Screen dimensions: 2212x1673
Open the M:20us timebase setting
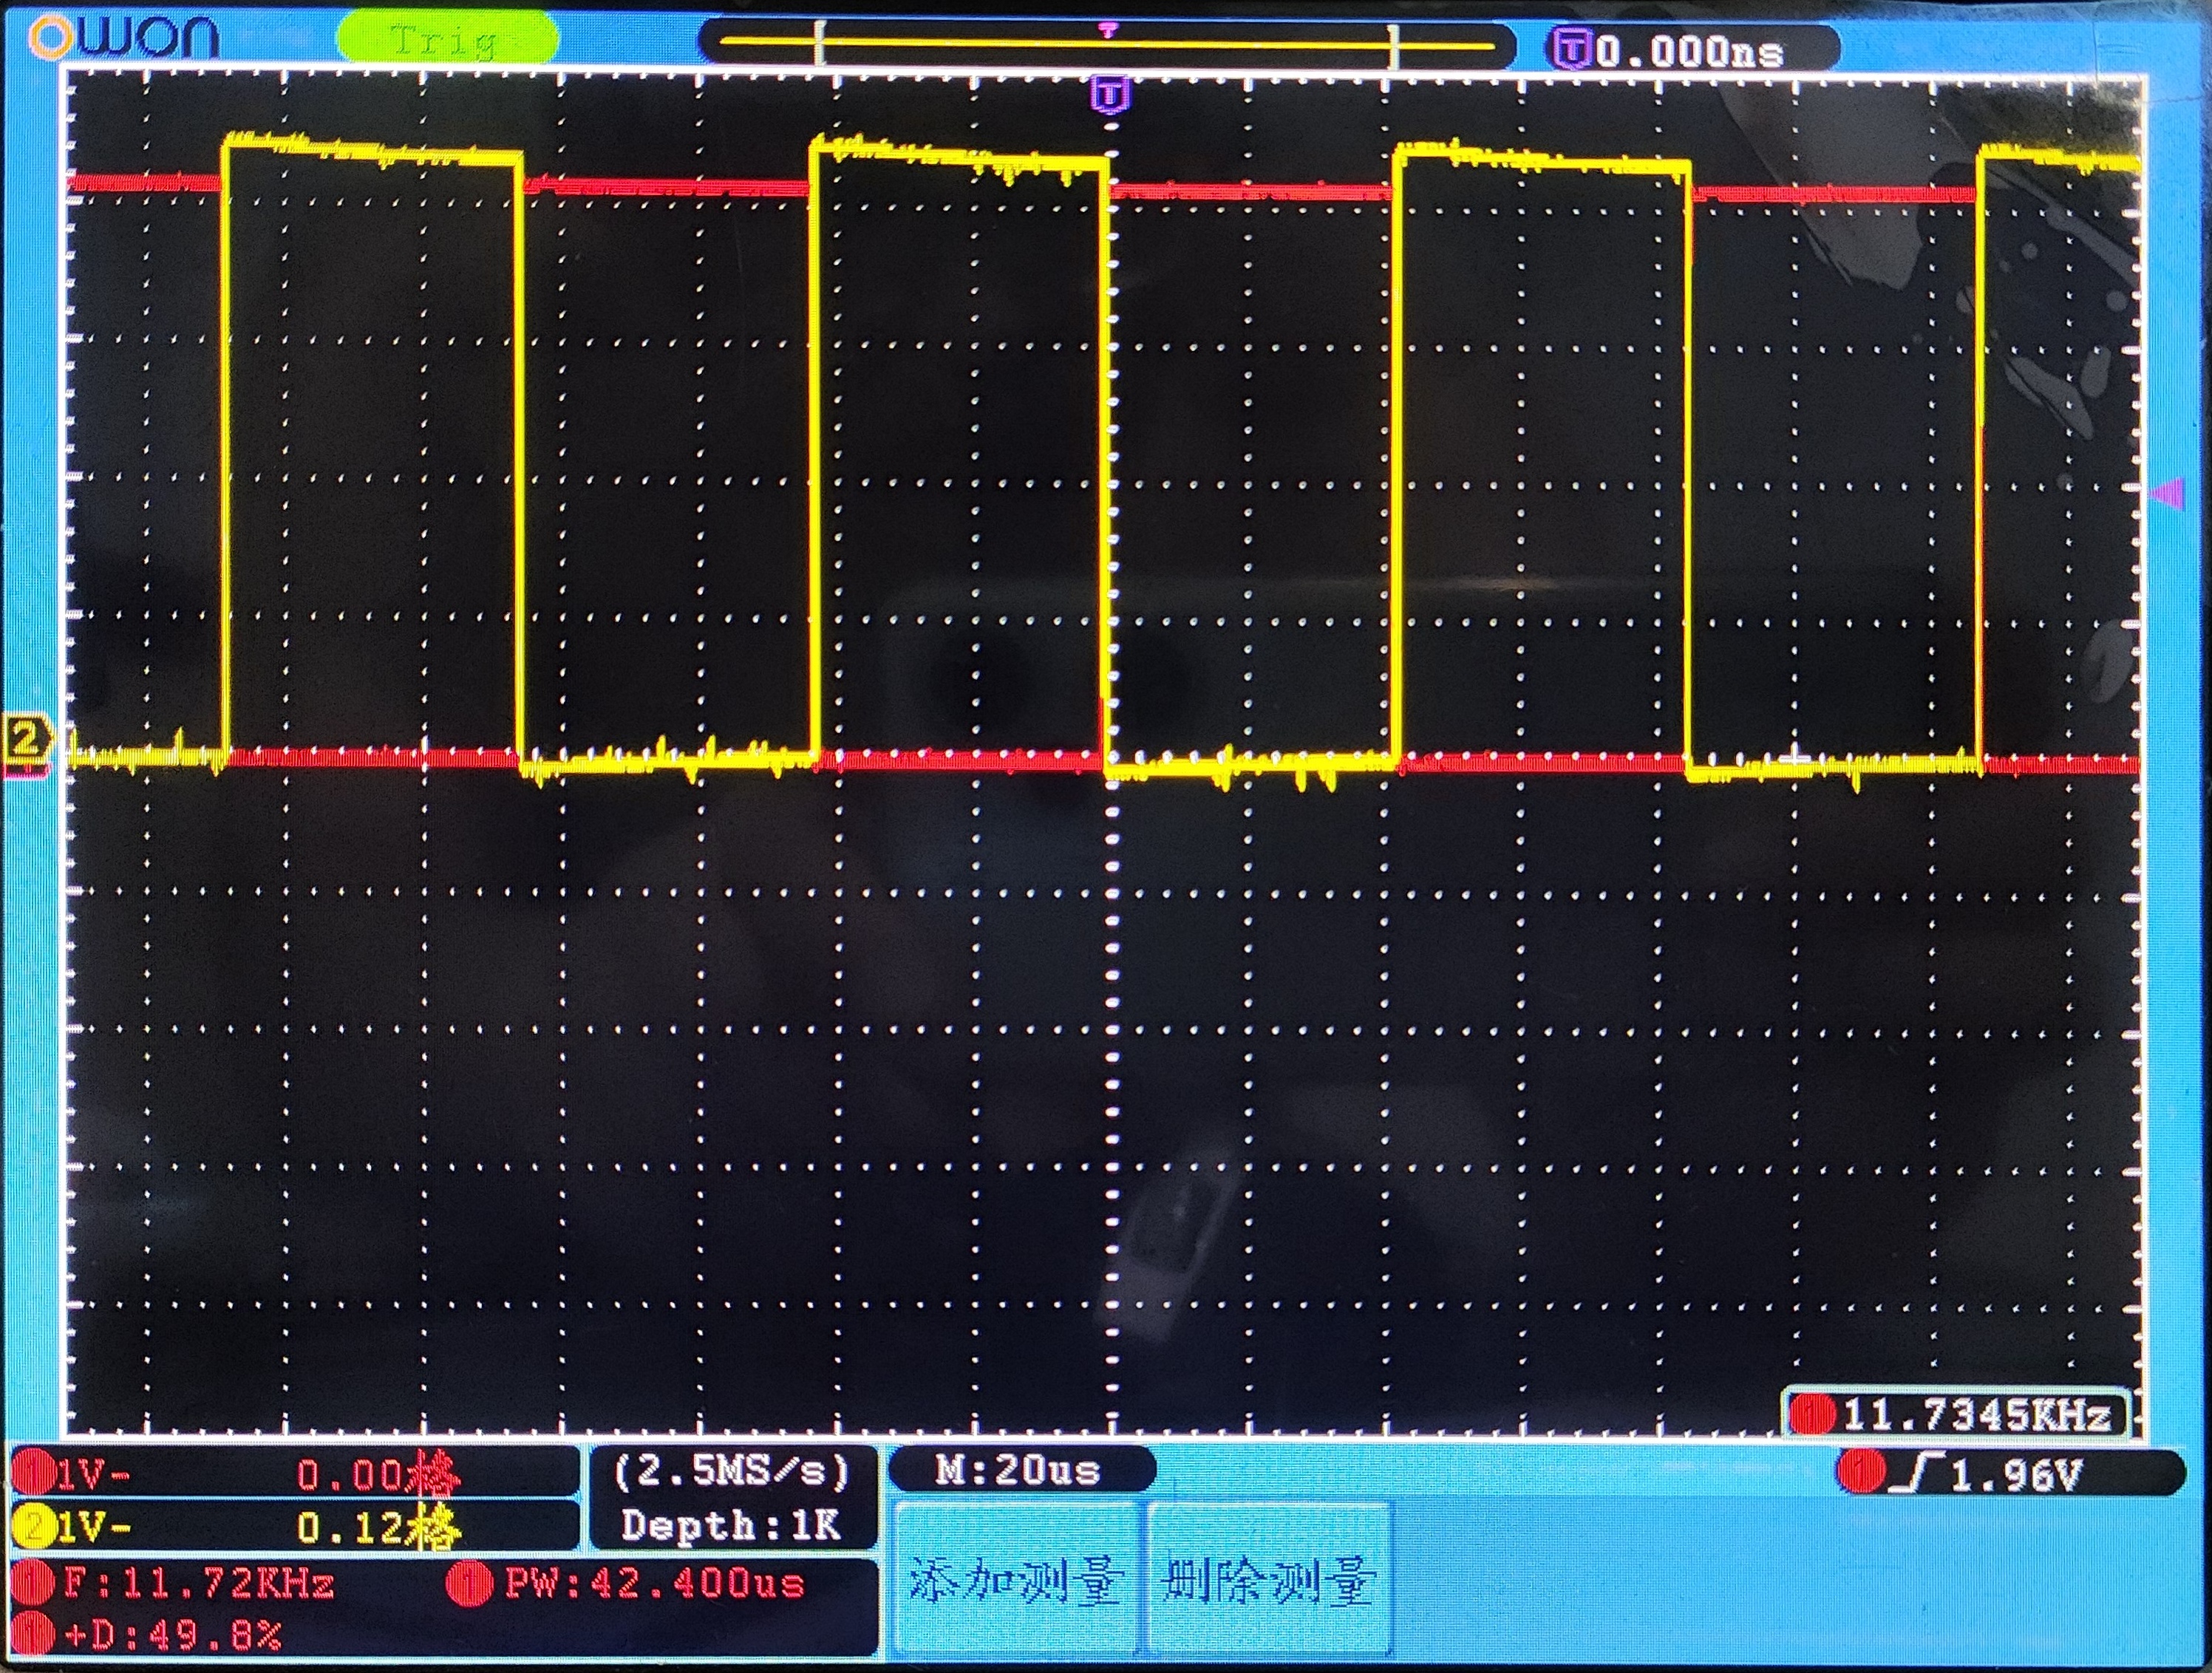(x=1018, y=1470)
